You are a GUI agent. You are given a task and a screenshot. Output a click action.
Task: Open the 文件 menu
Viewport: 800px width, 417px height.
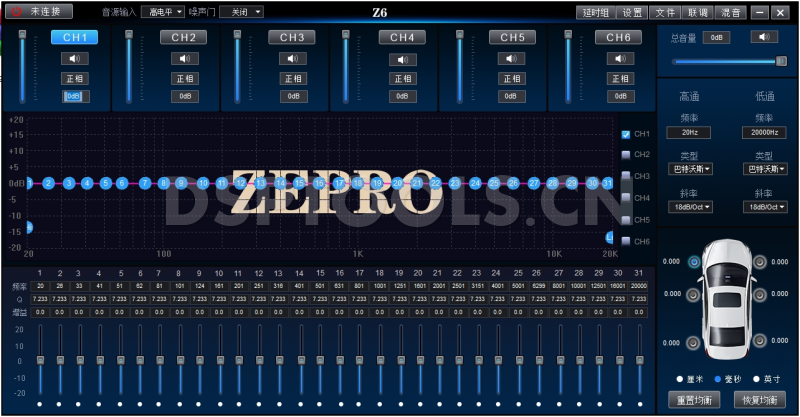tap(665, 13)
